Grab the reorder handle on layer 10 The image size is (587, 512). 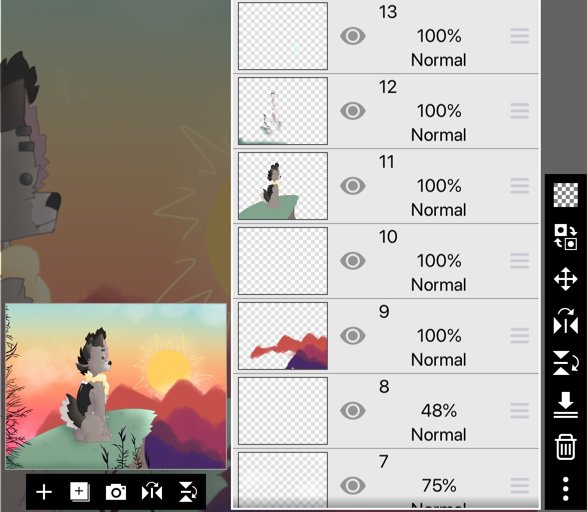tap(520, 261)
